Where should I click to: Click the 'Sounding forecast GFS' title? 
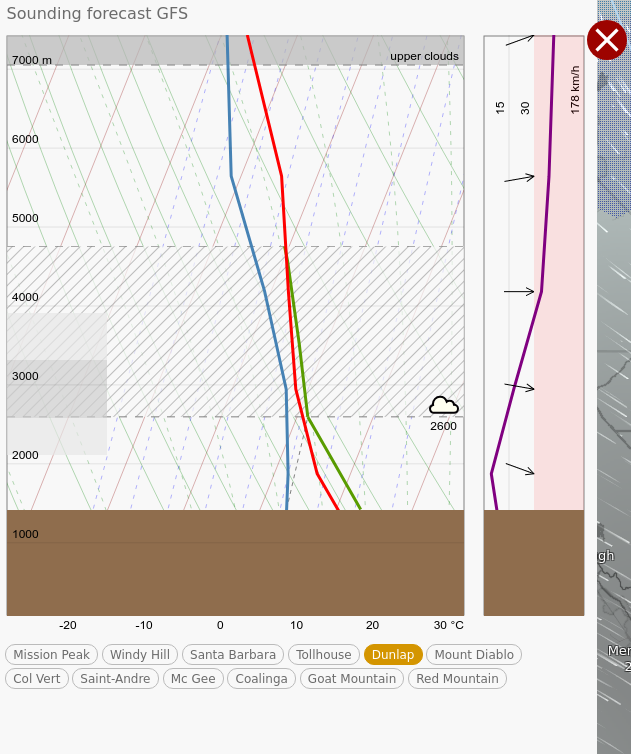pos(97,13)
